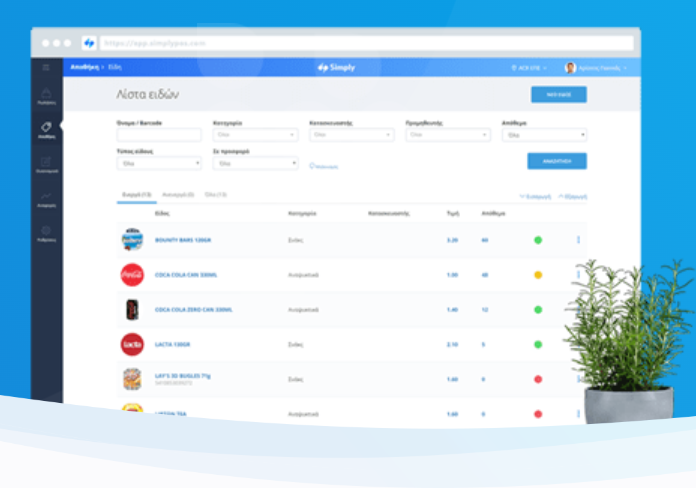Open the Sales basket icon in the sidebar
This screenshot has height=489, width=696.
coord(46,94)
